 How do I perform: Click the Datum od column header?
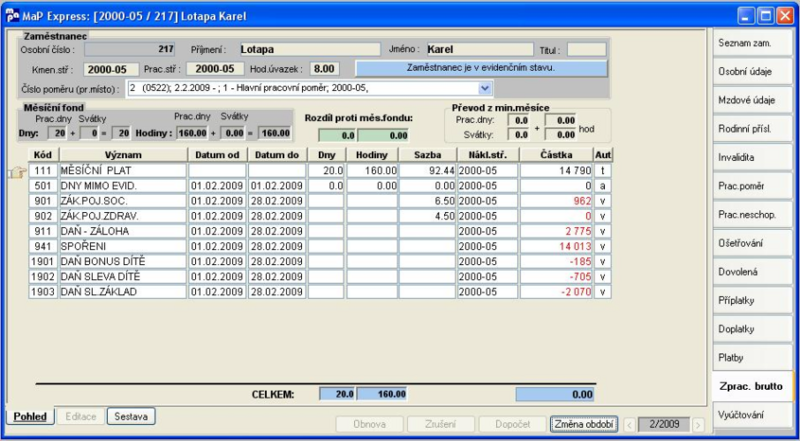click(x=217, y=155)
